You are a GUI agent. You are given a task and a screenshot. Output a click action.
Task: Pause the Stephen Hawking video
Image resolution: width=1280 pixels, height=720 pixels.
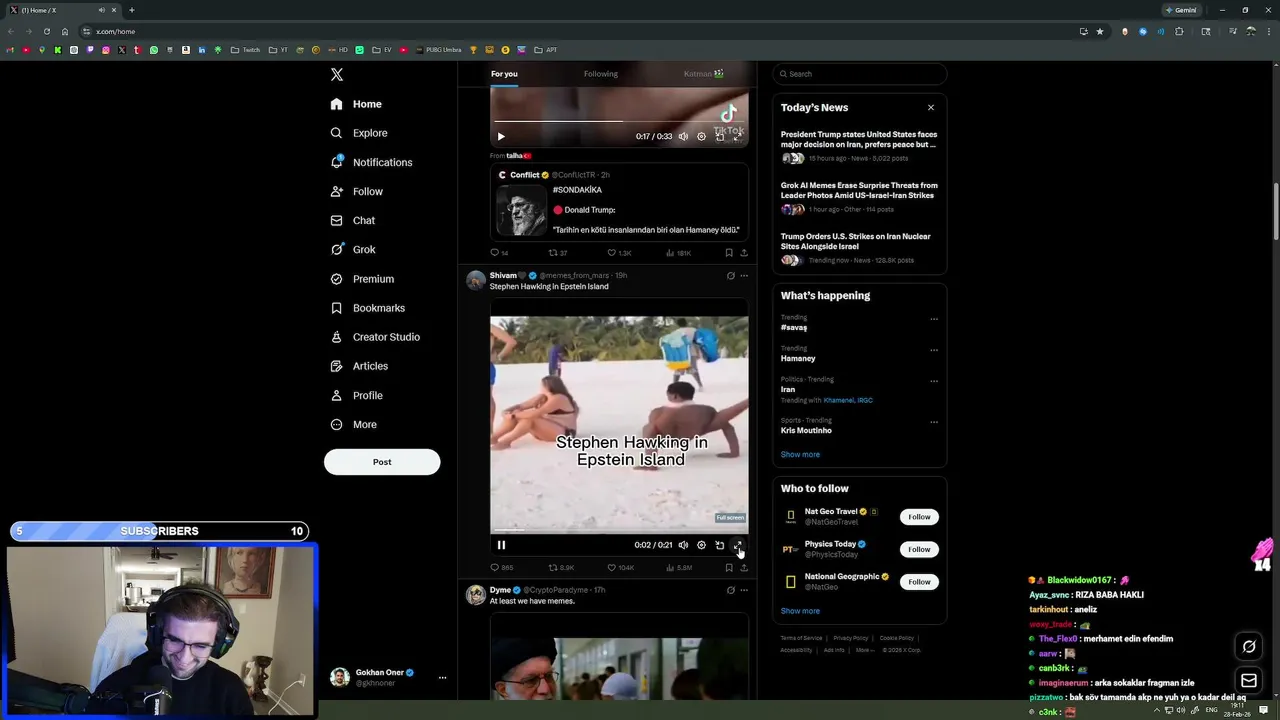pyautogui.click(x=501, y=545)
